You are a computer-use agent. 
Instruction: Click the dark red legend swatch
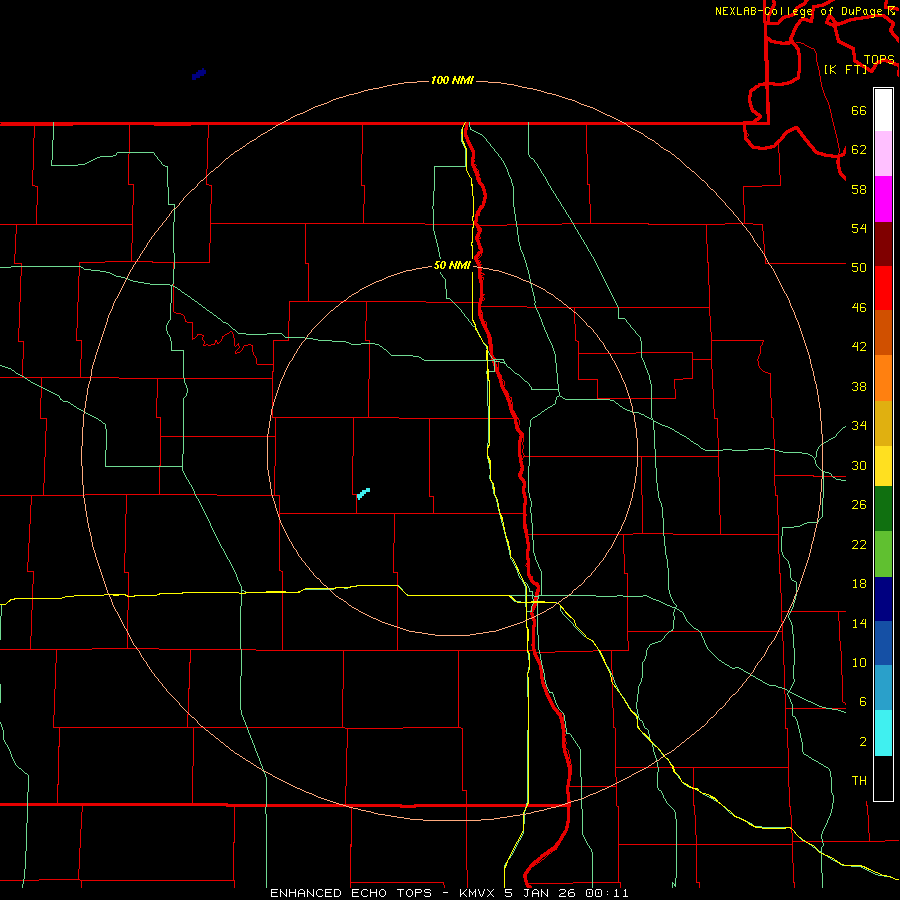click(x=883, y=244)
